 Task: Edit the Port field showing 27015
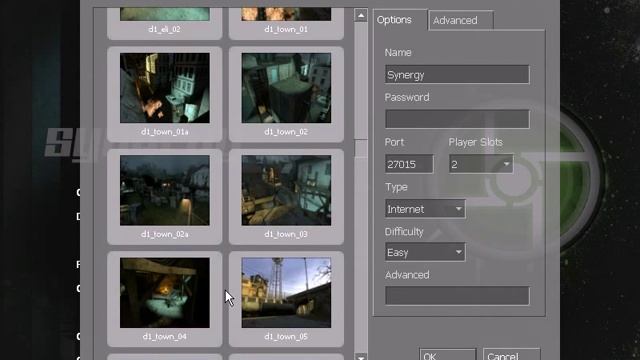click(x=409, y=164)
